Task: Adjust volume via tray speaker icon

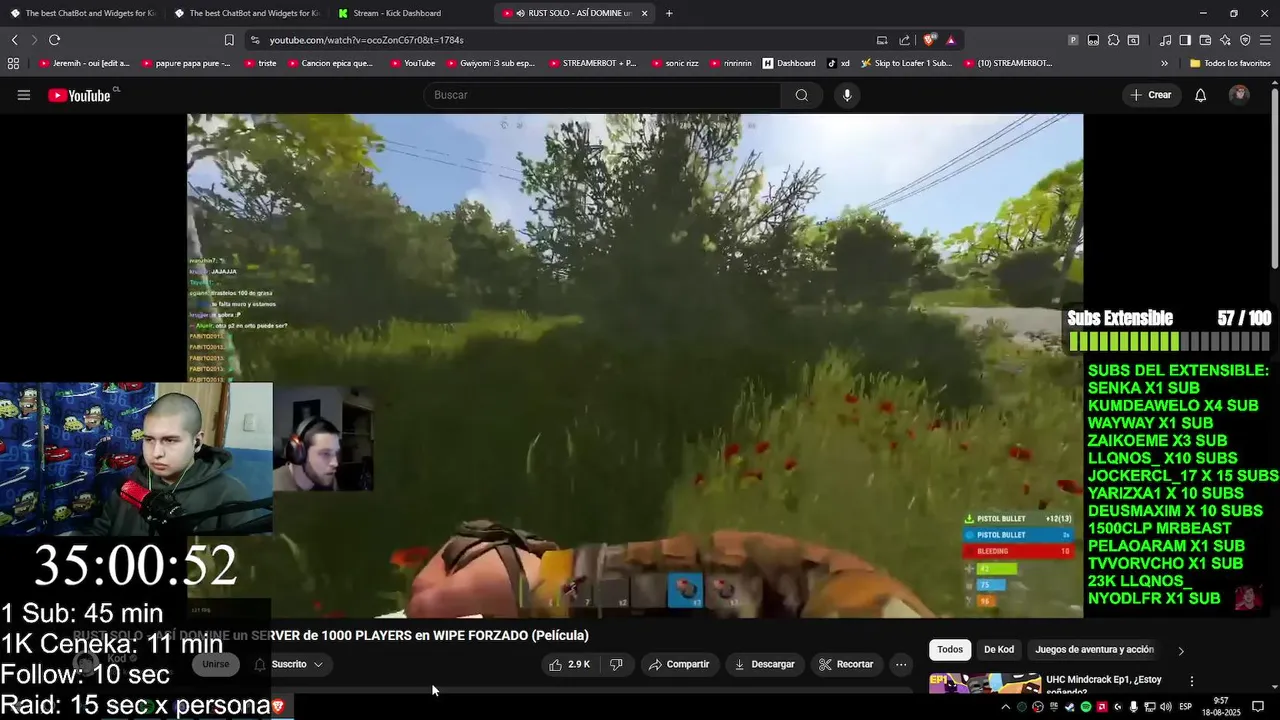Action: click(1166, 707)
